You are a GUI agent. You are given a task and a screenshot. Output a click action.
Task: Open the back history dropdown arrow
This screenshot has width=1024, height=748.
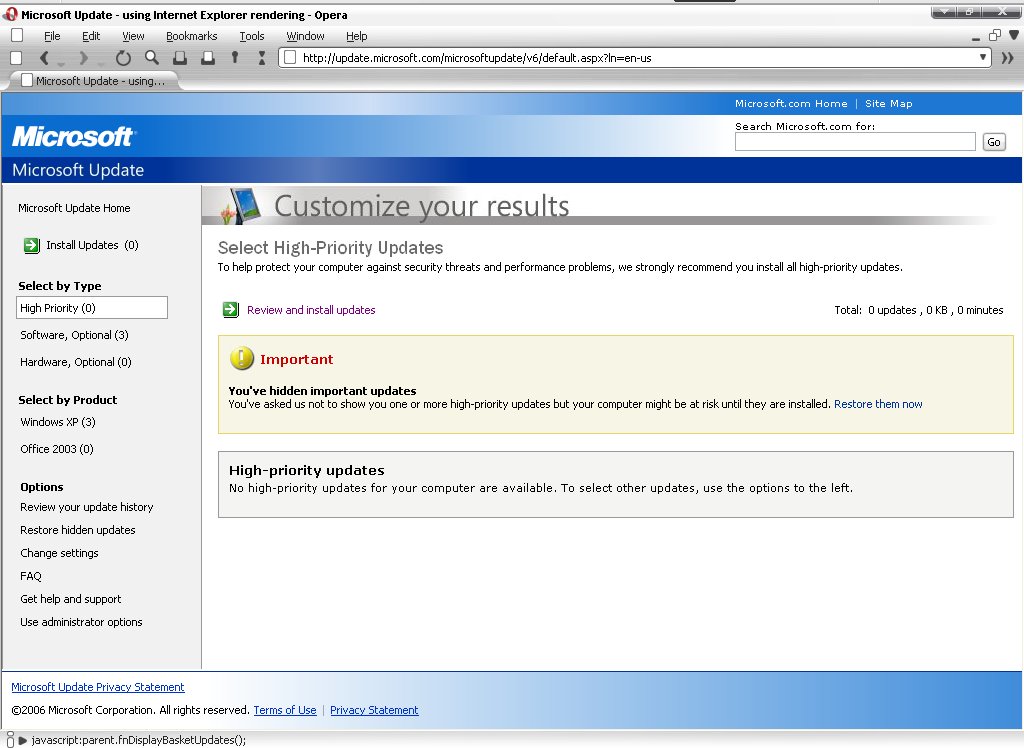coord(61,62)
